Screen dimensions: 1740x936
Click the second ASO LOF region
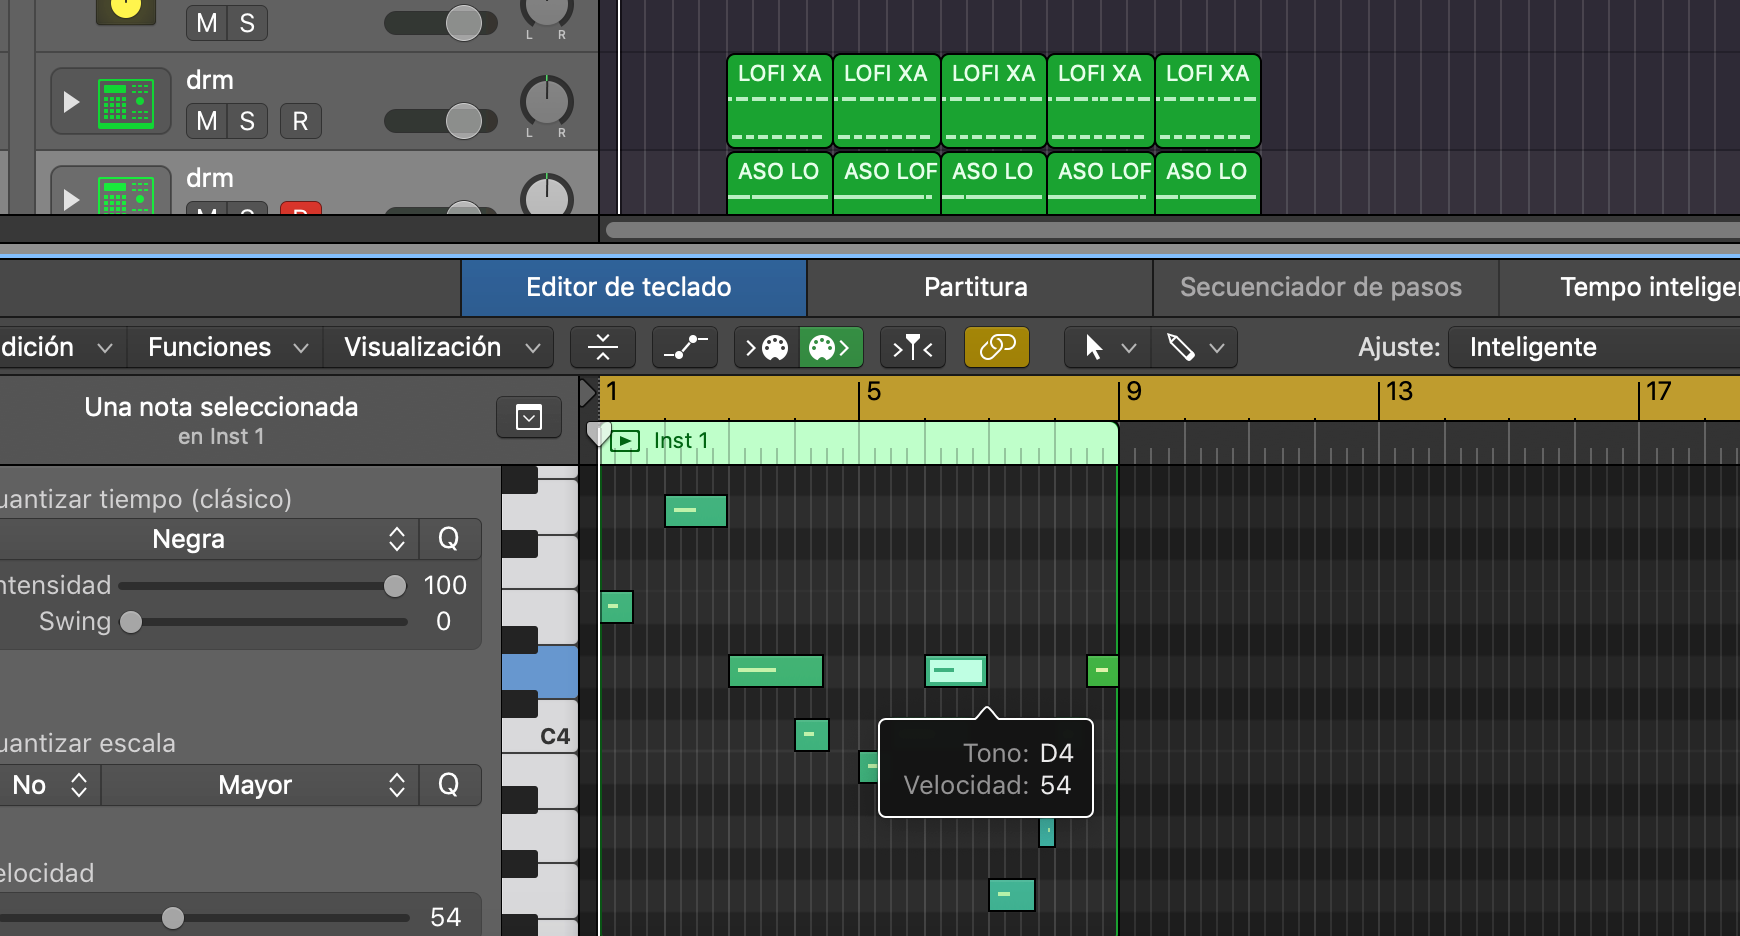pyautogui.click(x=1101, y=183)
